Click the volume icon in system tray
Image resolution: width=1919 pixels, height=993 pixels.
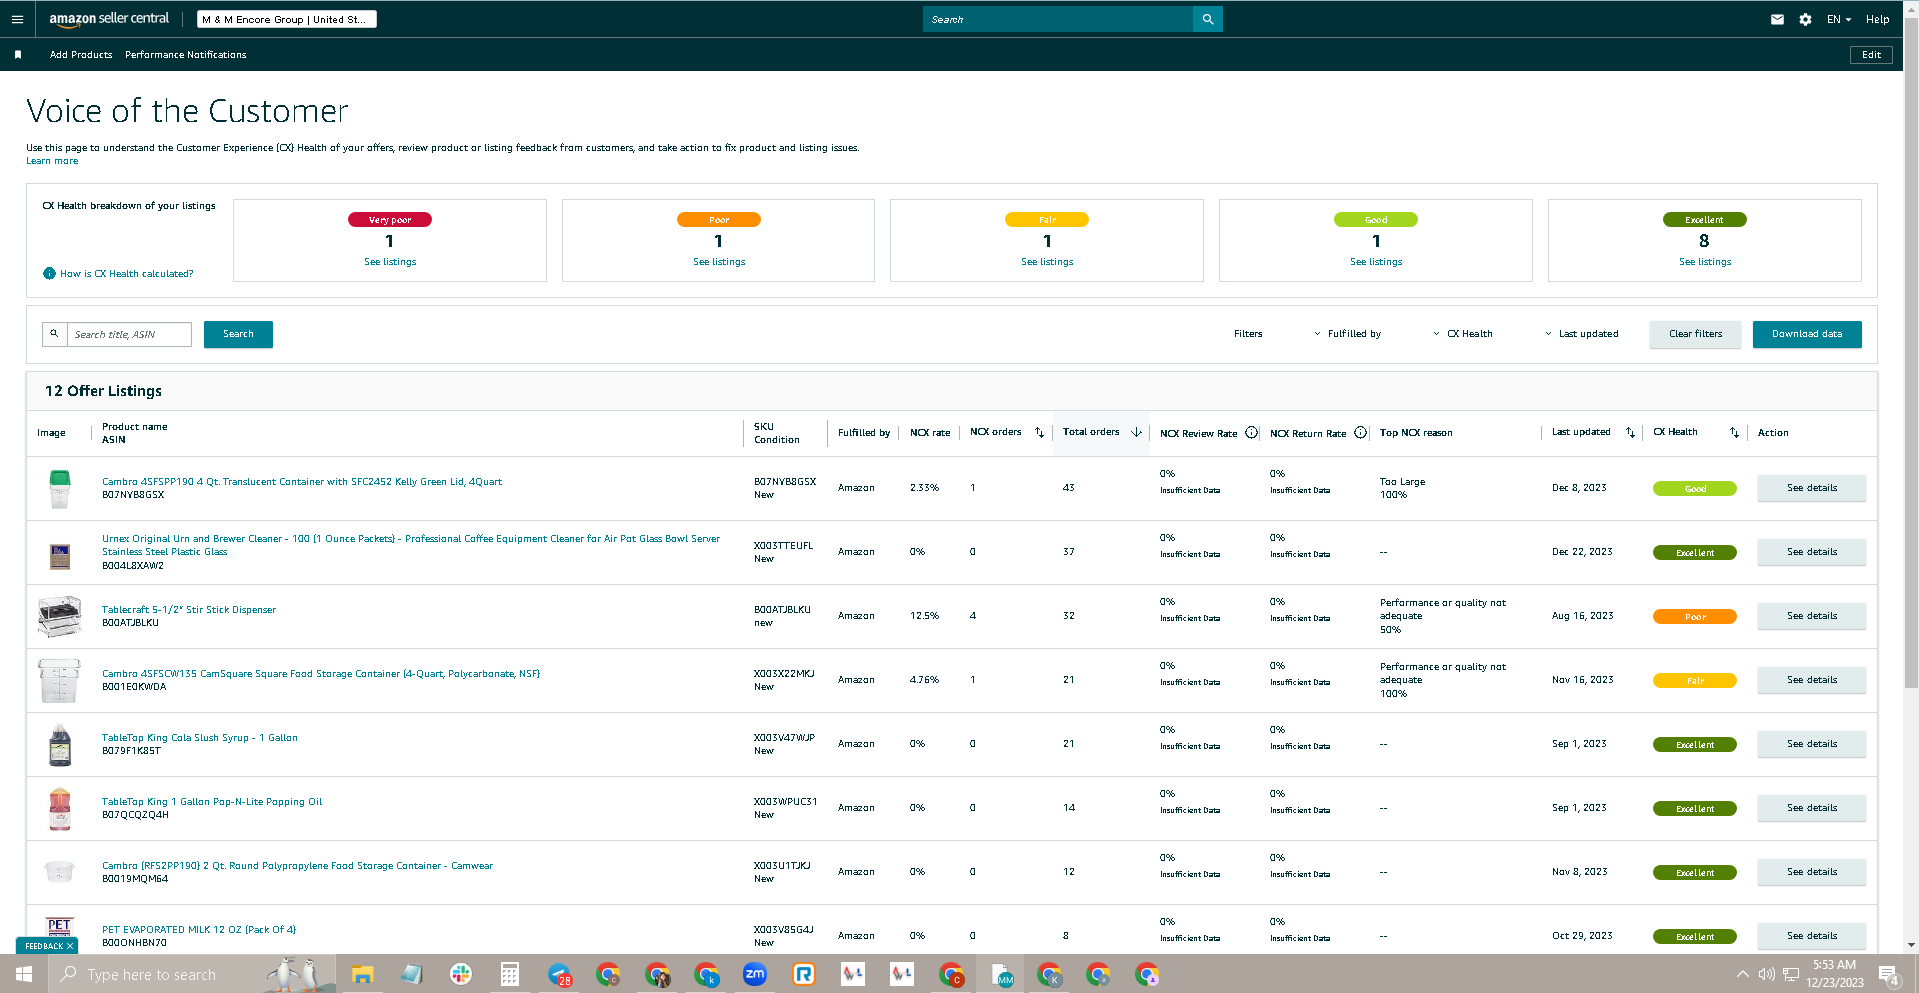[x=1767, y=974]
